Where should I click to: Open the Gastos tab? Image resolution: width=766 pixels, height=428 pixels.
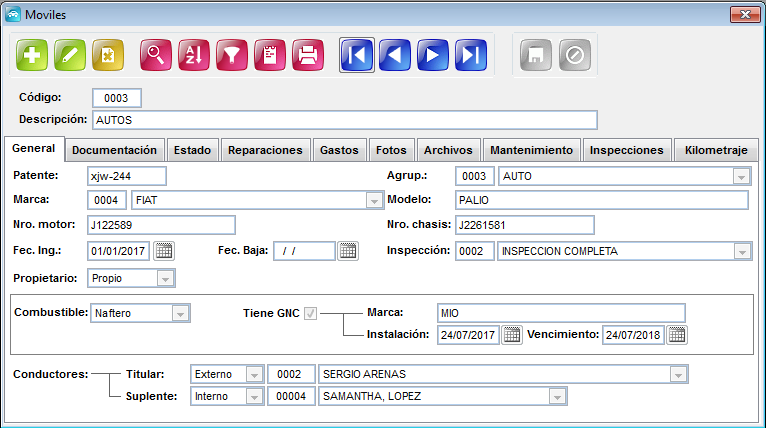point(340,150)
